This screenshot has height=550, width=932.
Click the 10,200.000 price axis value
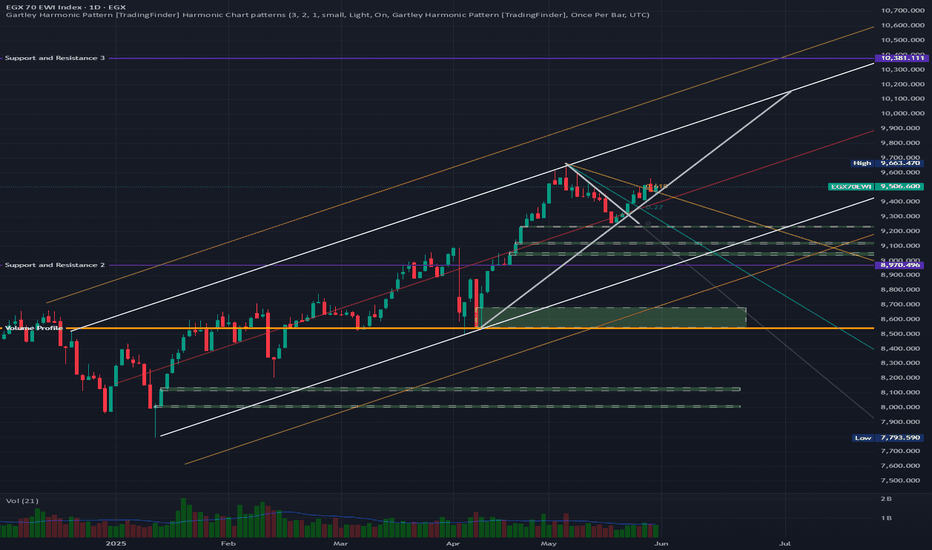click(902, 84)
